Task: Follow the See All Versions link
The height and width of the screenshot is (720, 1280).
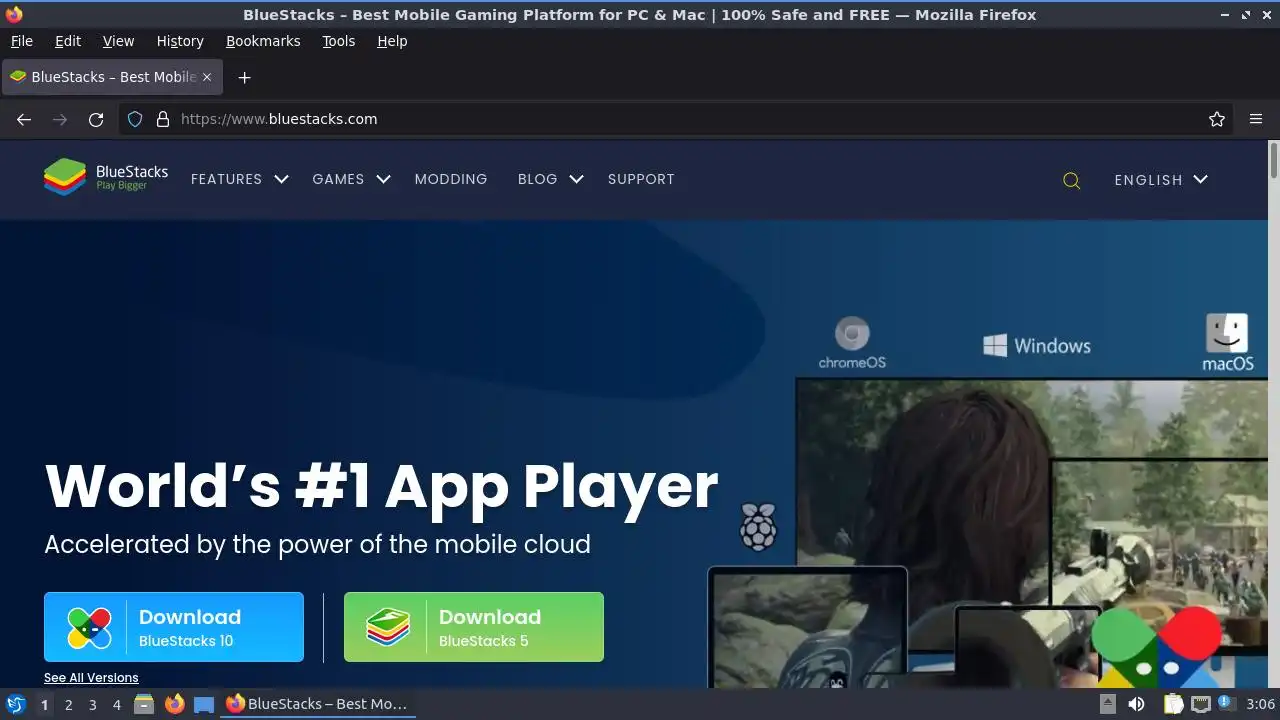Action: pyautogui.click(x=91, y=678)
